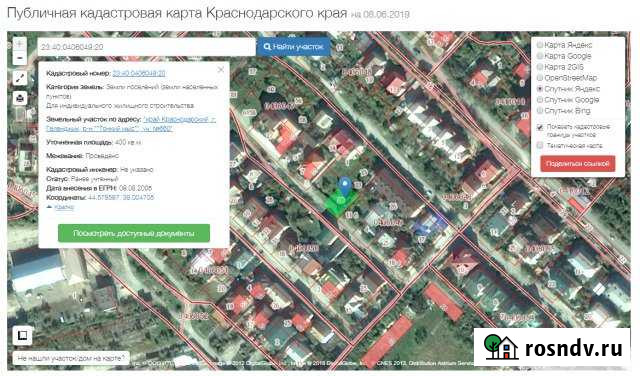Zoom out the map with minus button
The height and width of the screenshot is (376, 640).
pos(20,58)
